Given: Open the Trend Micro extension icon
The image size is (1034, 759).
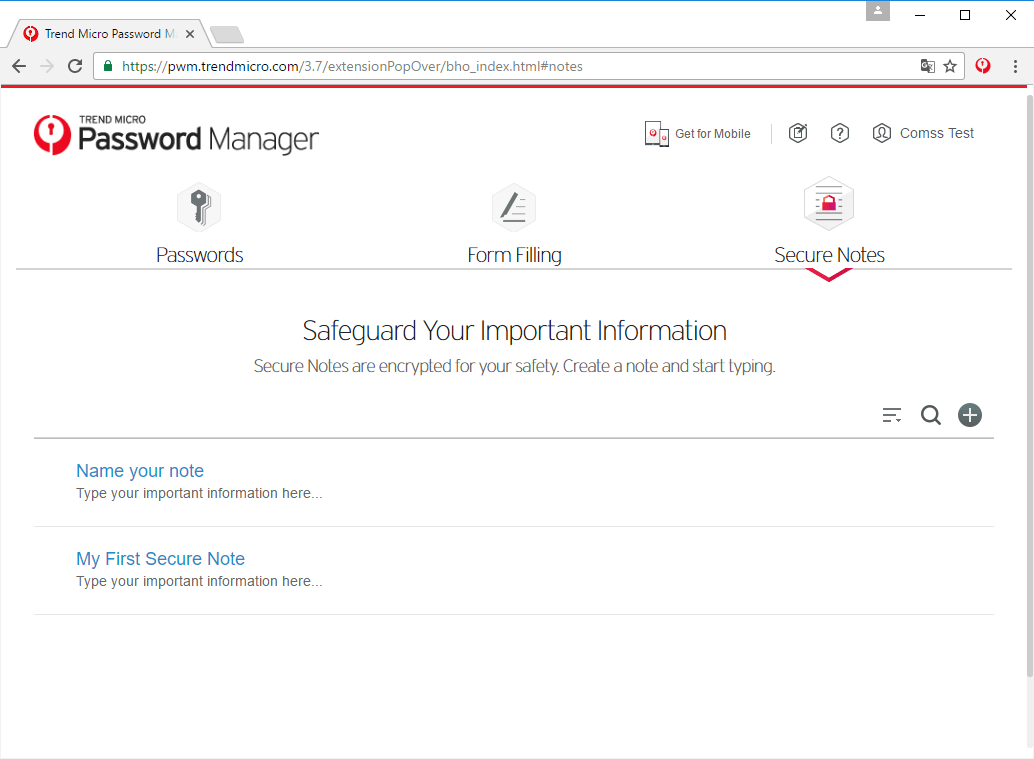Looking at the screenshot, I should [x=983, y=66].
